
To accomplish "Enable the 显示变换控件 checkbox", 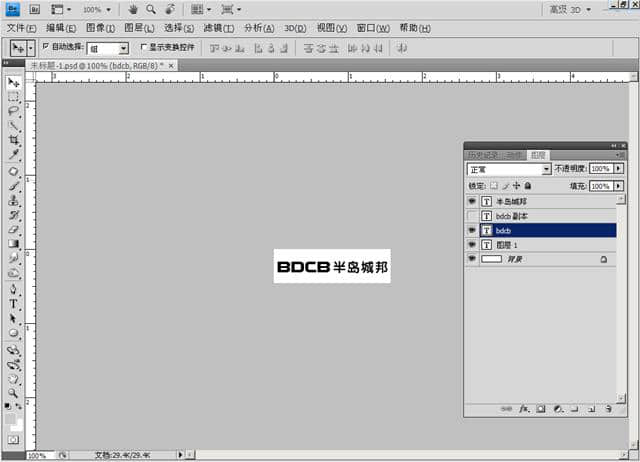I will [143, 47].
